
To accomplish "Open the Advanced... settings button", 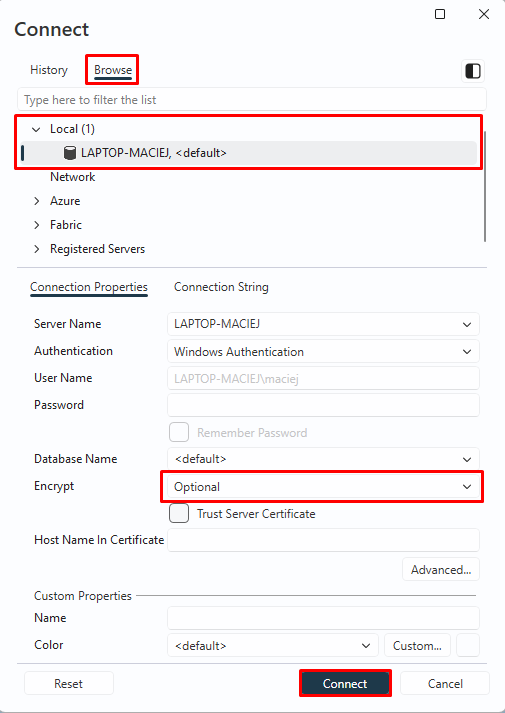I will pyautogui.click(x=441, y=569).
